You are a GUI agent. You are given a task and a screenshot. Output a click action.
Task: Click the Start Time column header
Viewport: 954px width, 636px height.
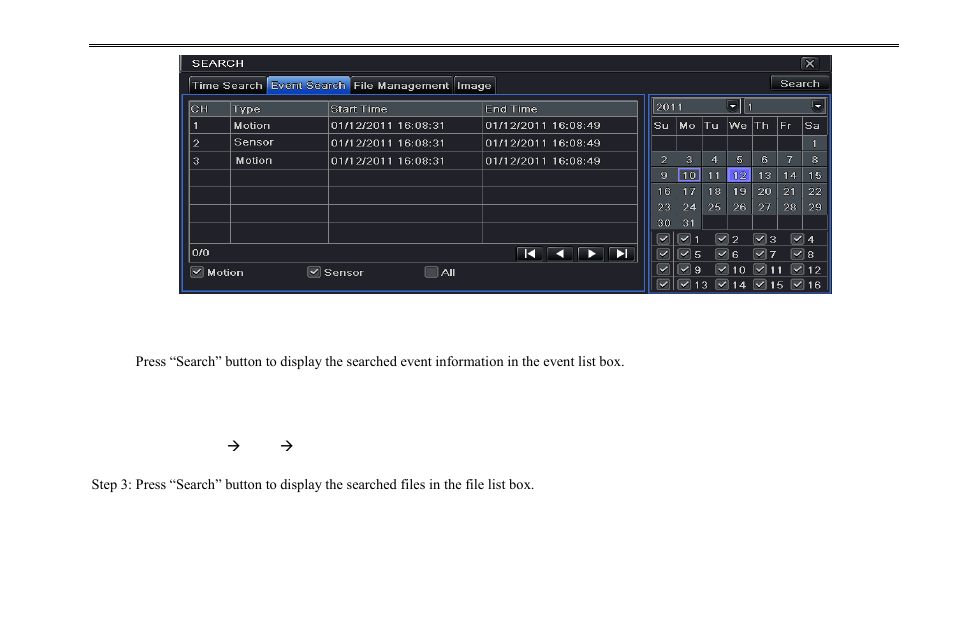(405, 109)
